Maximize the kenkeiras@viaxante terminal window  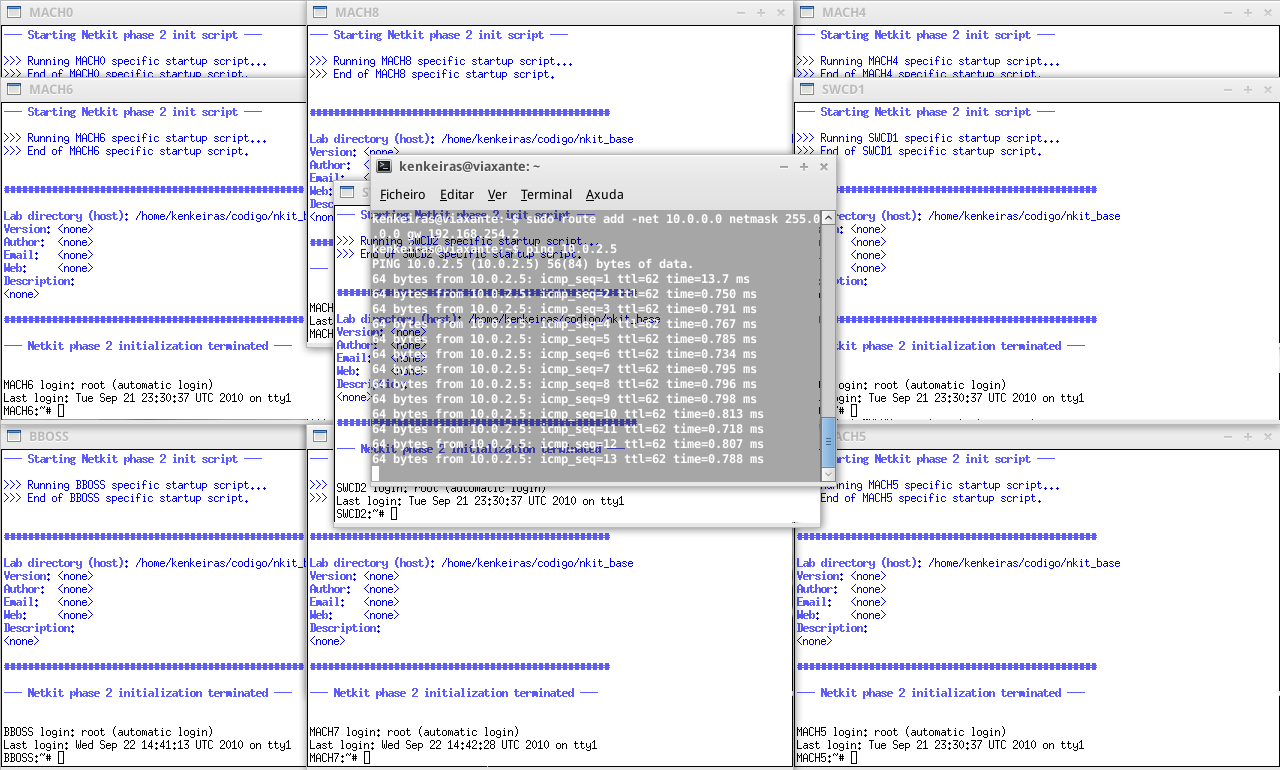804,167
